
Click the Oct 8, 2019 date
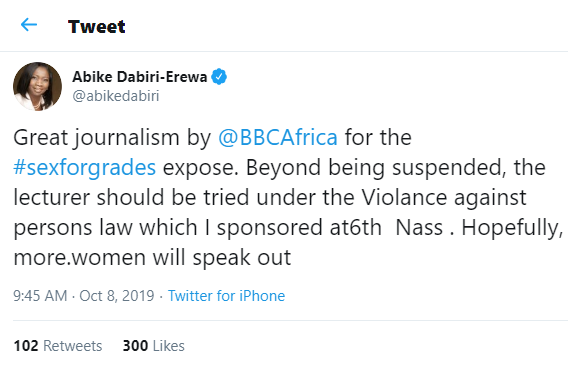117,296
